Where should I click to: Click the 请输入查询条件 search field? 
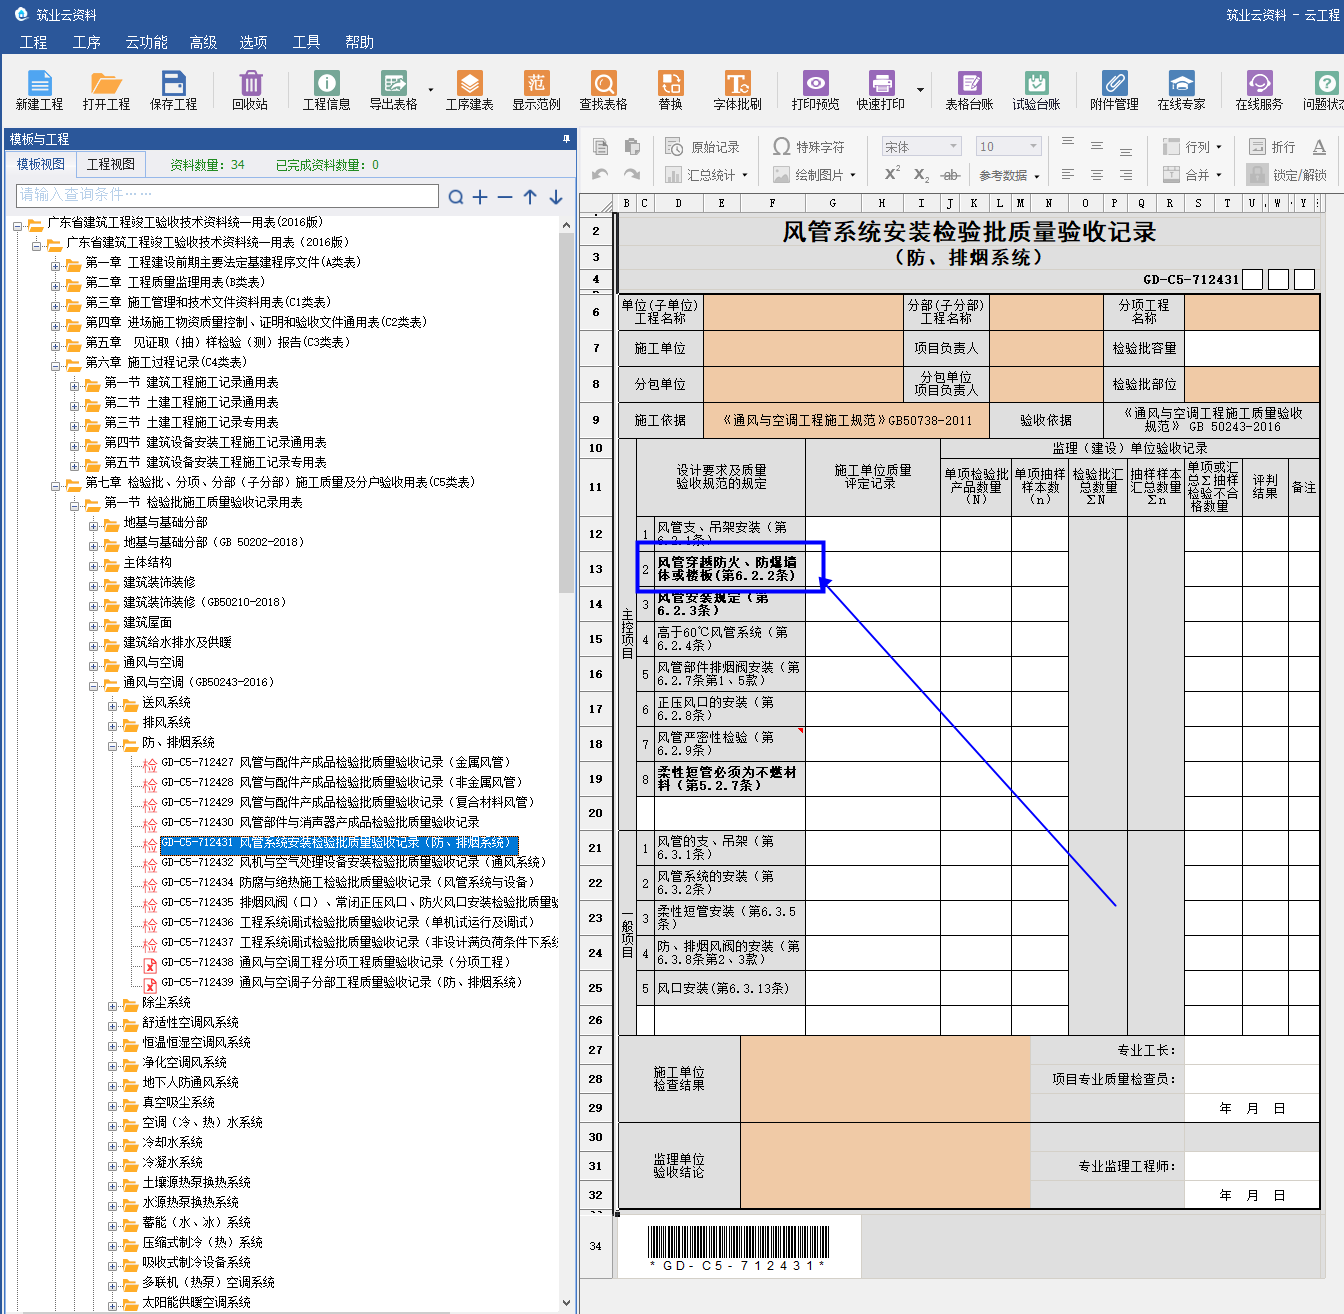coord(227,195)
